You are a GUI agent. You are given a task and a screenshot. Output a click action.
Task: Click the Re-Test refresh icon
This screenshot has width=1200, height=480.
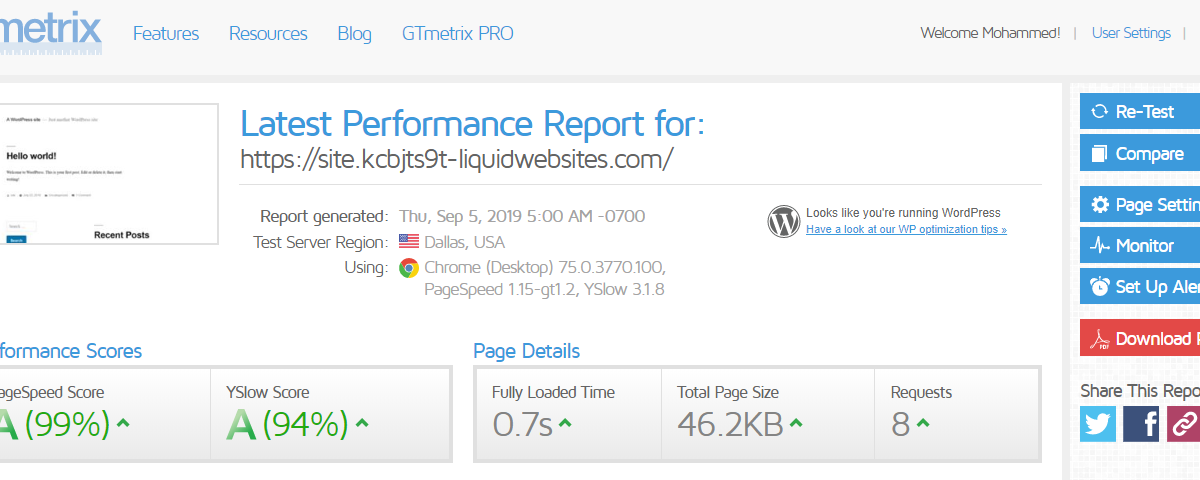[x=1100, y=111]
